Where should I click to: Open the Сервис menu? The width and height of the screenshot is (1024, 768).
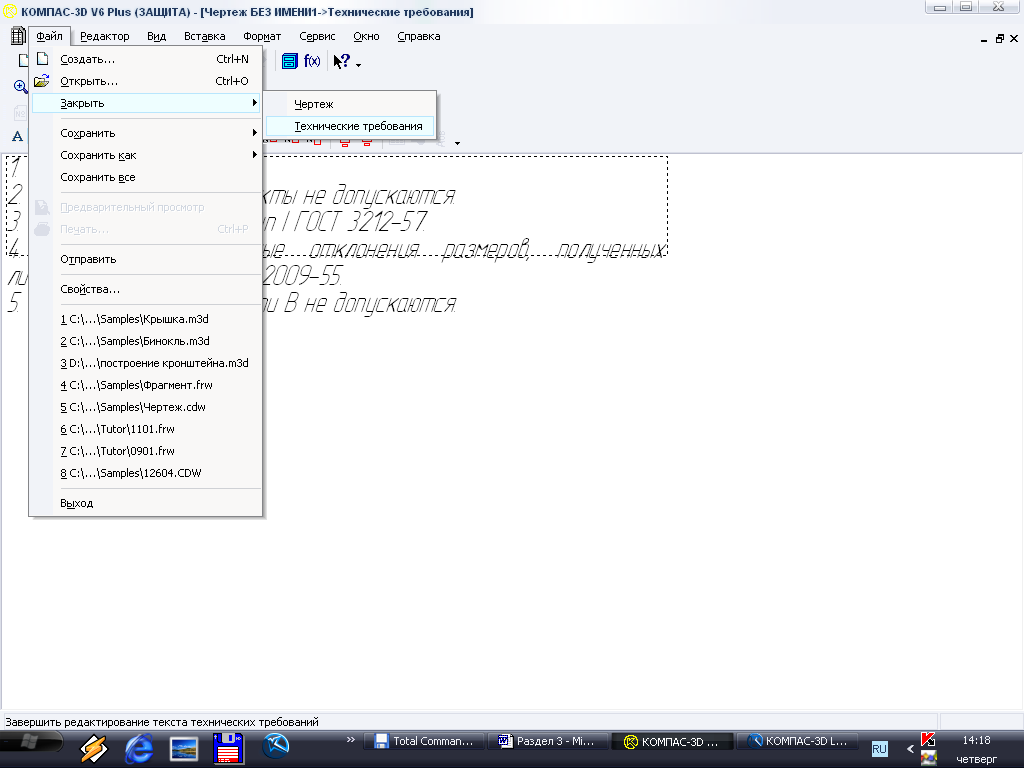coord(317,37)
